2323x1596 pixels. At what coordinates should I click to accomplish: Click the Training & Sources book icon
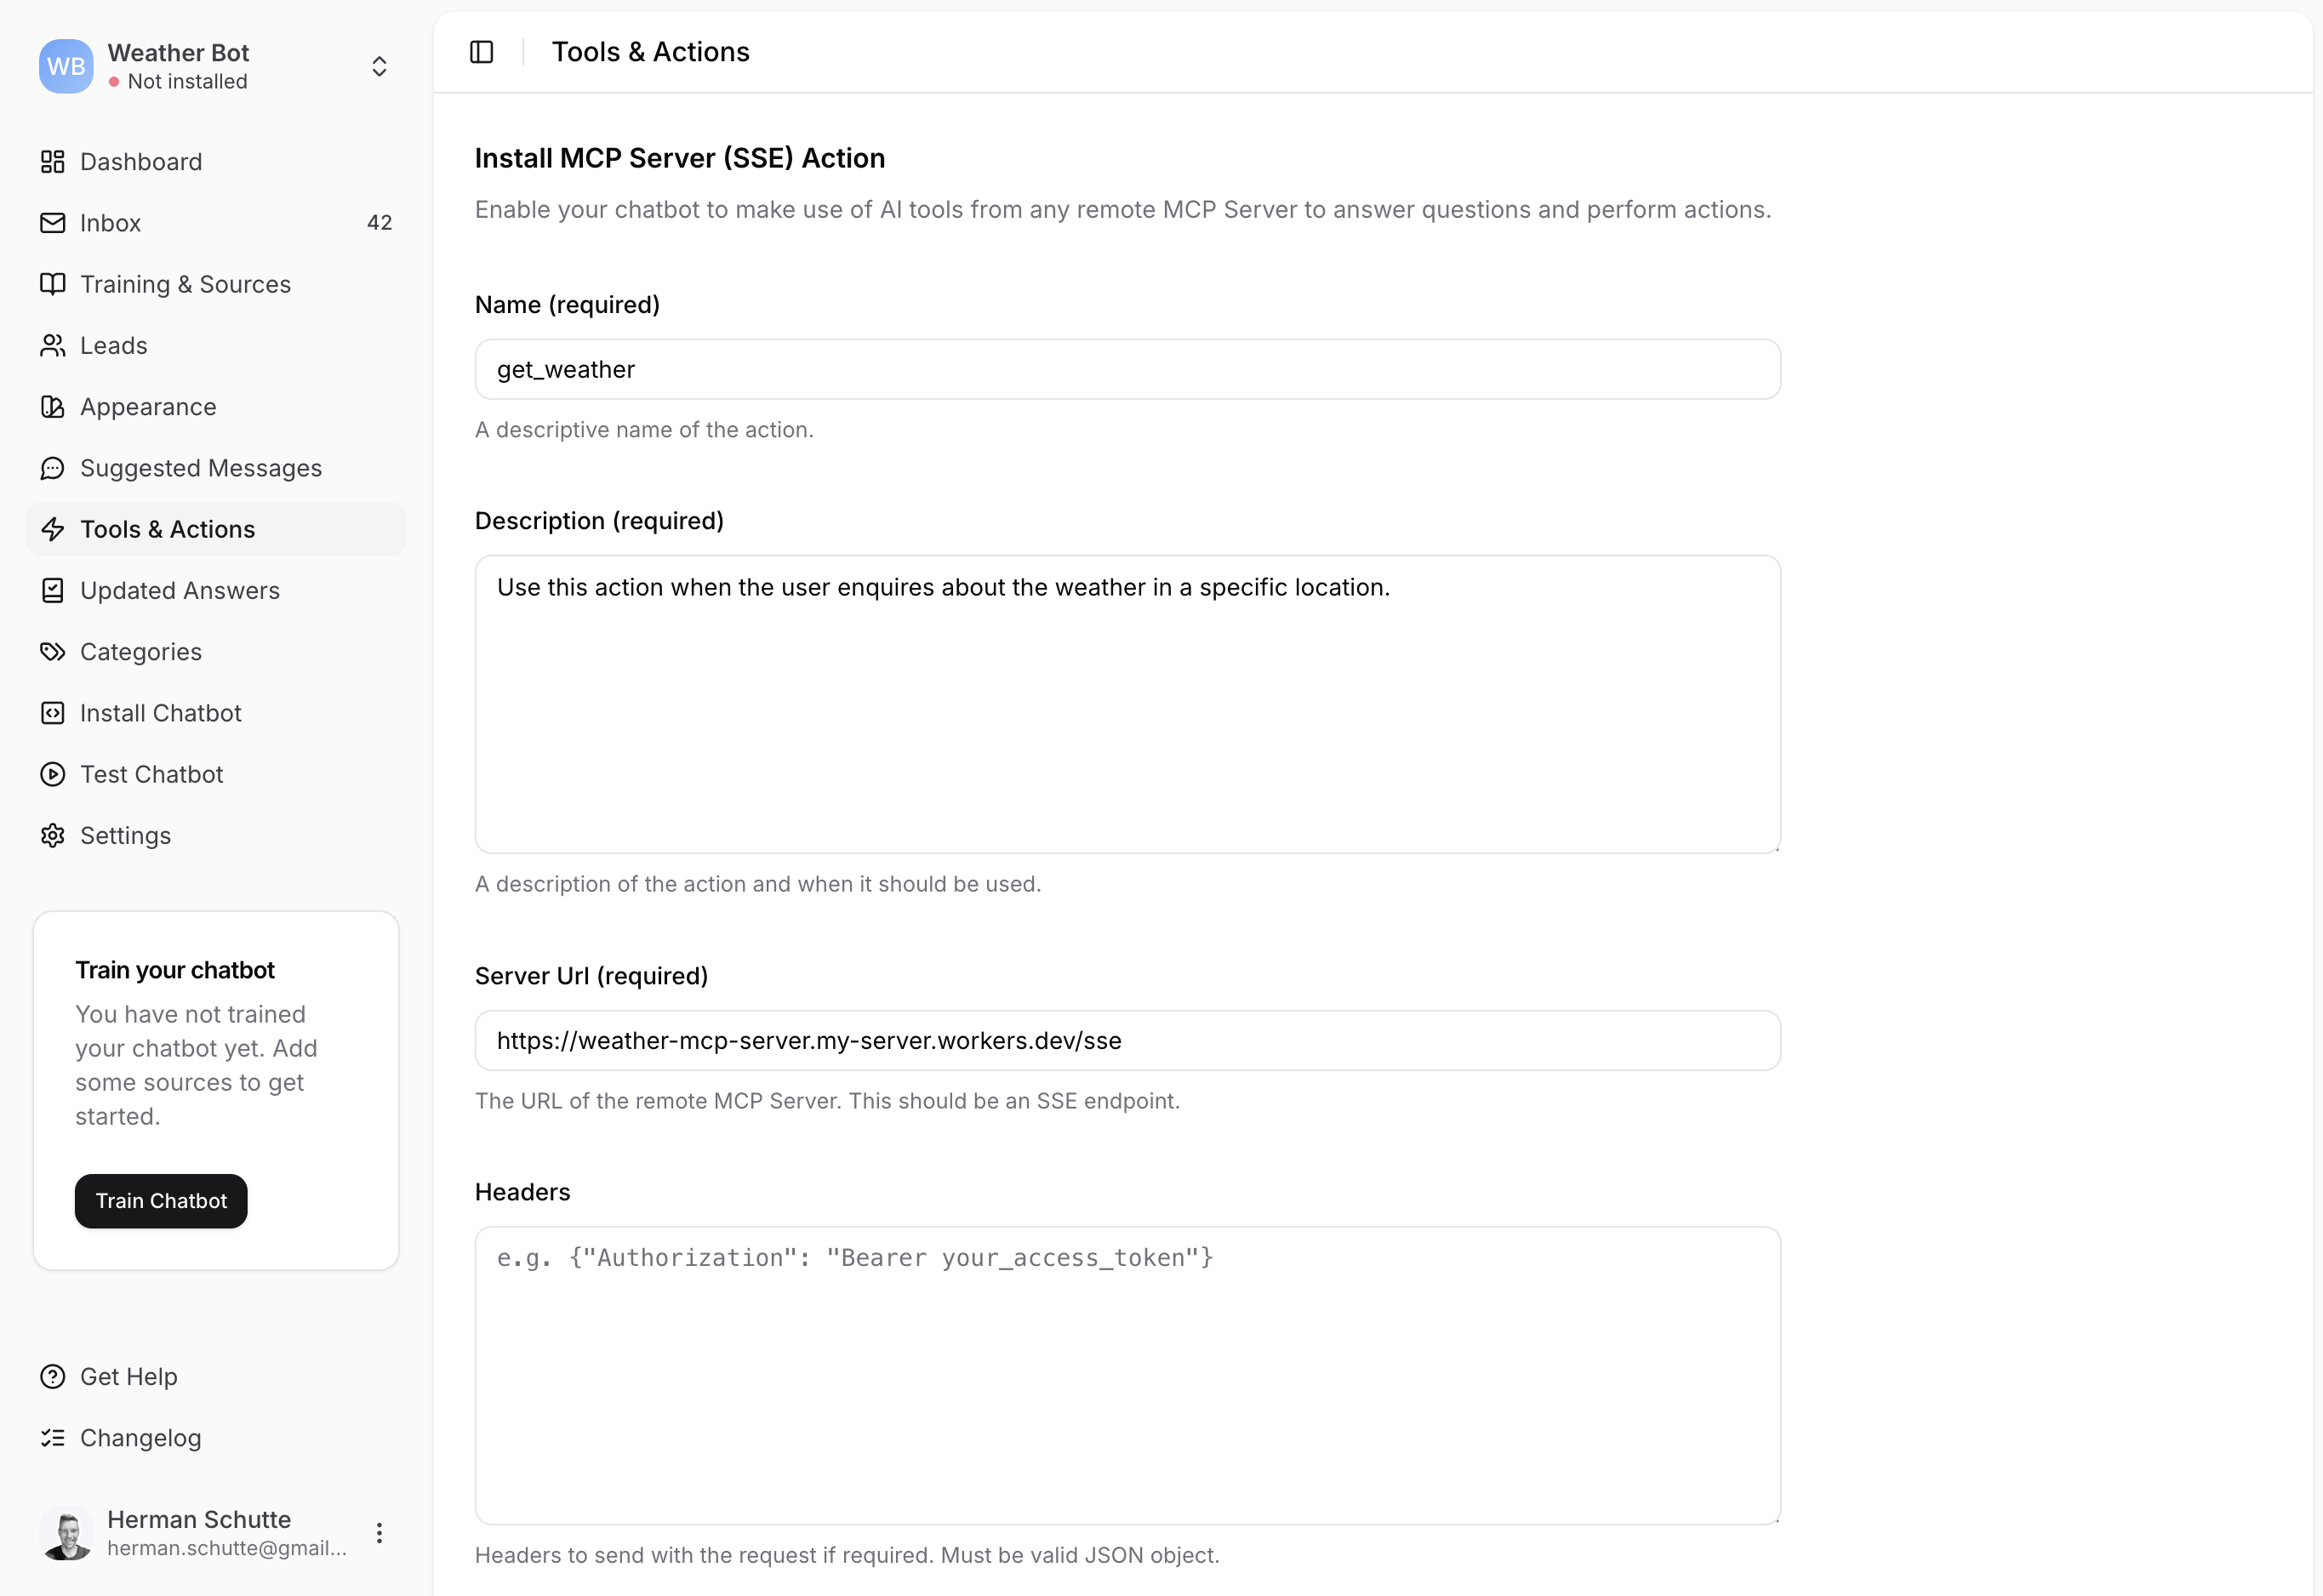52,284
